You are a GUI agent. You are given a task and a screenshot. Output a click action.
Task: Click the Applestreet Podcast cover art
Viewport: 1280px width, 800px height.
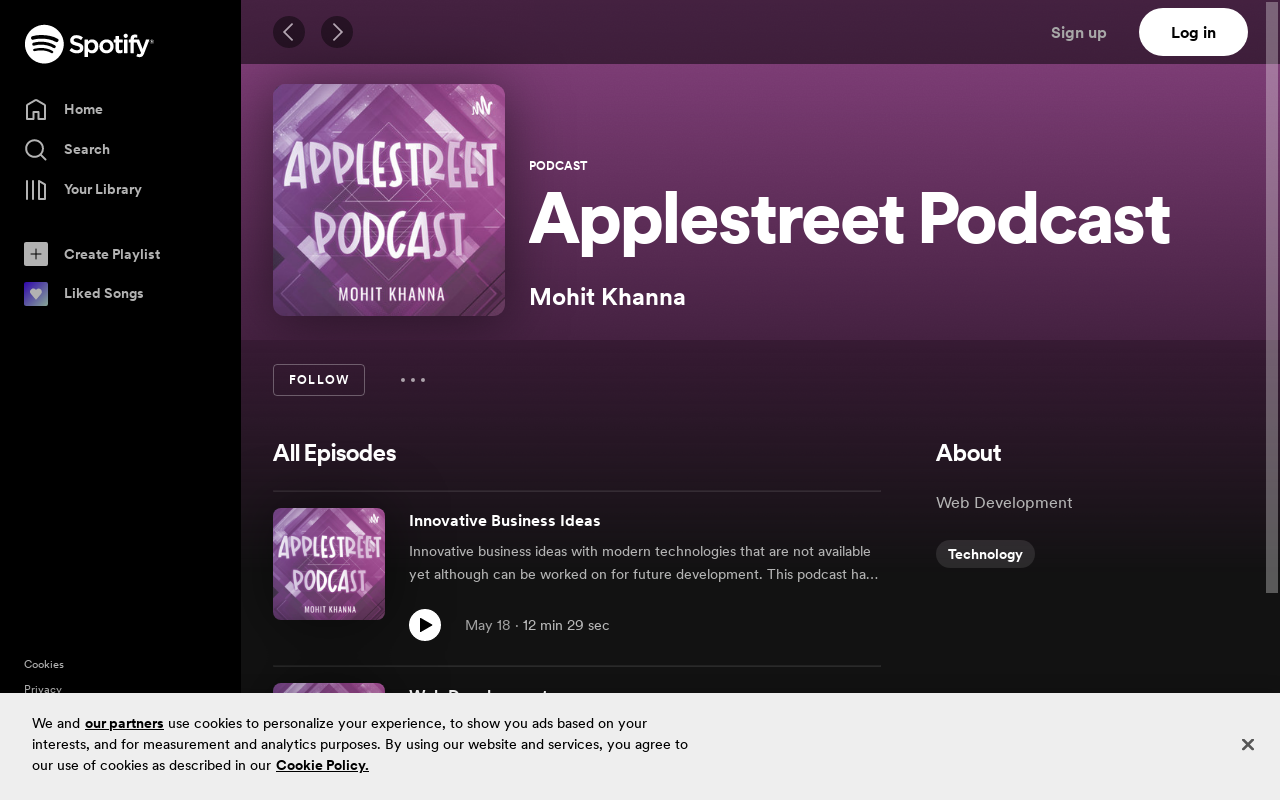pyautogui.click(x=389, y=200)
